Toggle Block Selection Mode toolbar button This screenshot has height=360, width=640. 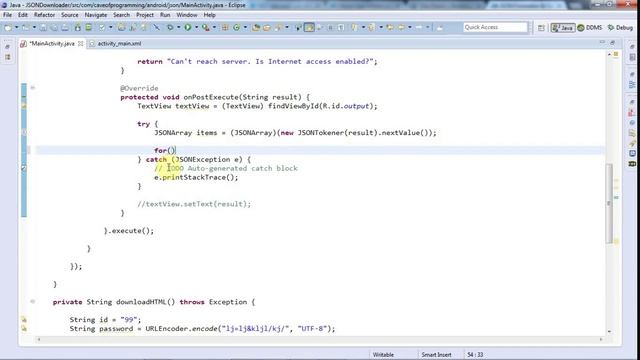coord(330,27)
